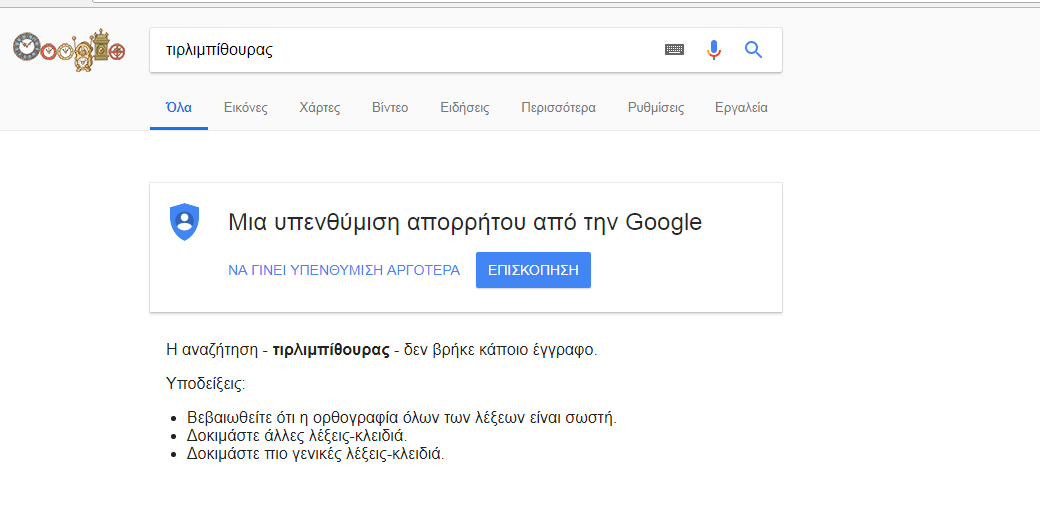Click the Υποδείξεις label
Viewport: 1040px width, 527px height.
point(205,383)
